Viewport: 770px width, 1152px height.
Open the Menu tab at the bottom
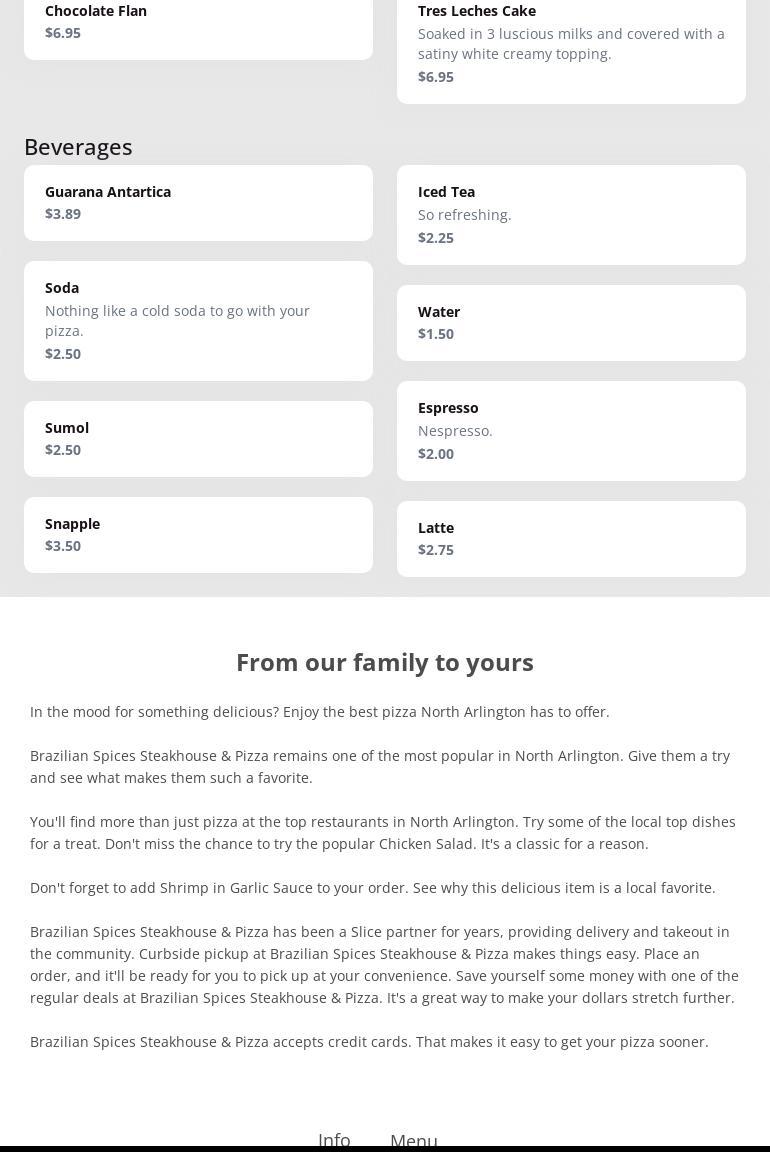(x=413, y=1140)
